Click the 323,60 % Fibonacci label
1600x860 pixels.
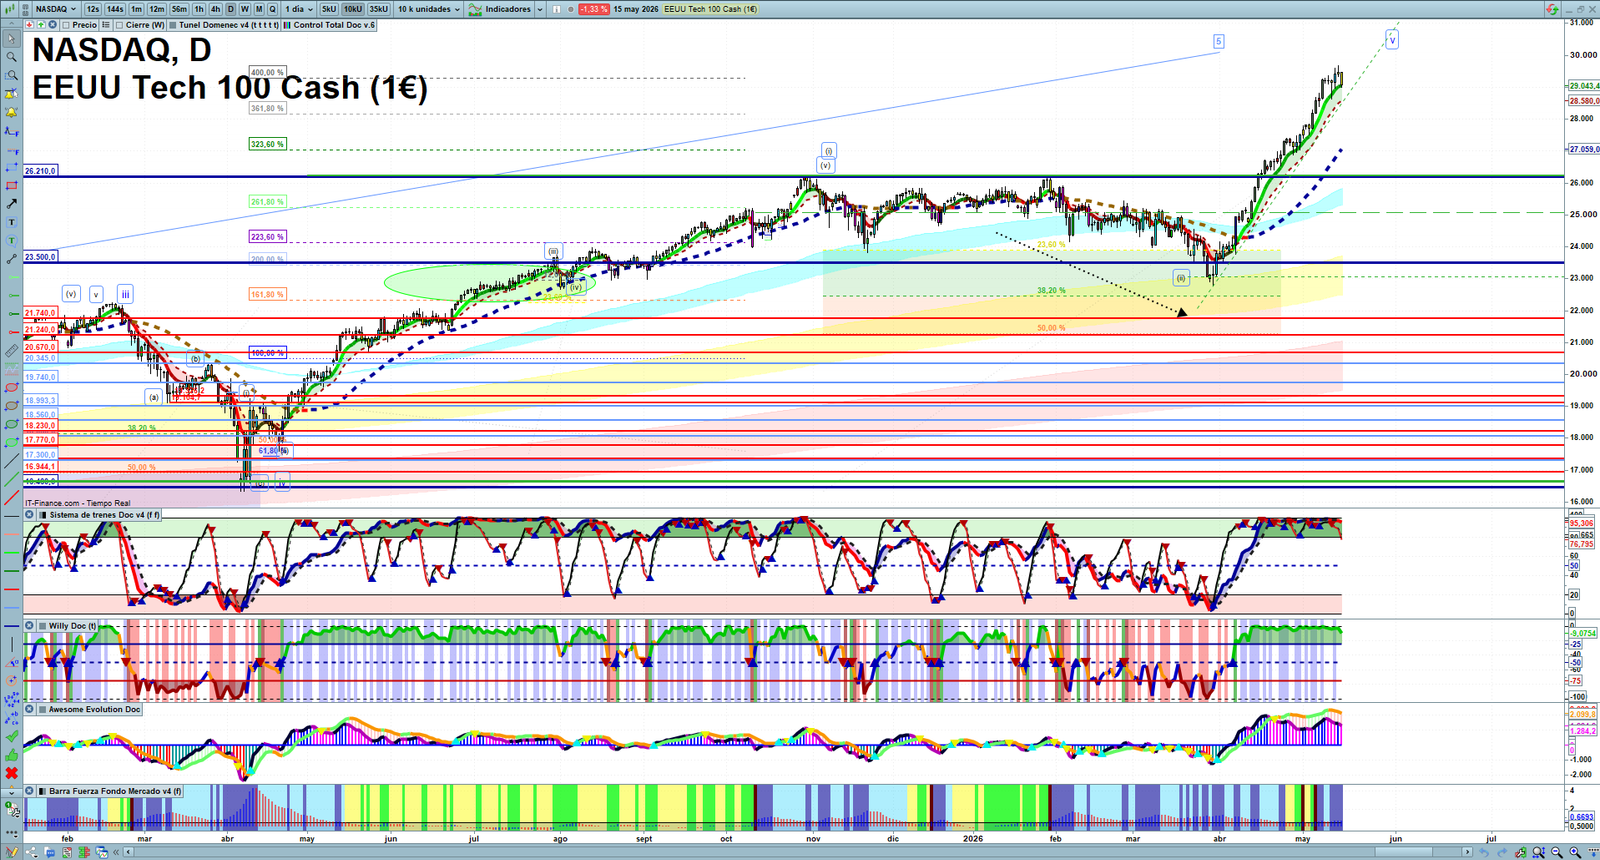point(267,144)
